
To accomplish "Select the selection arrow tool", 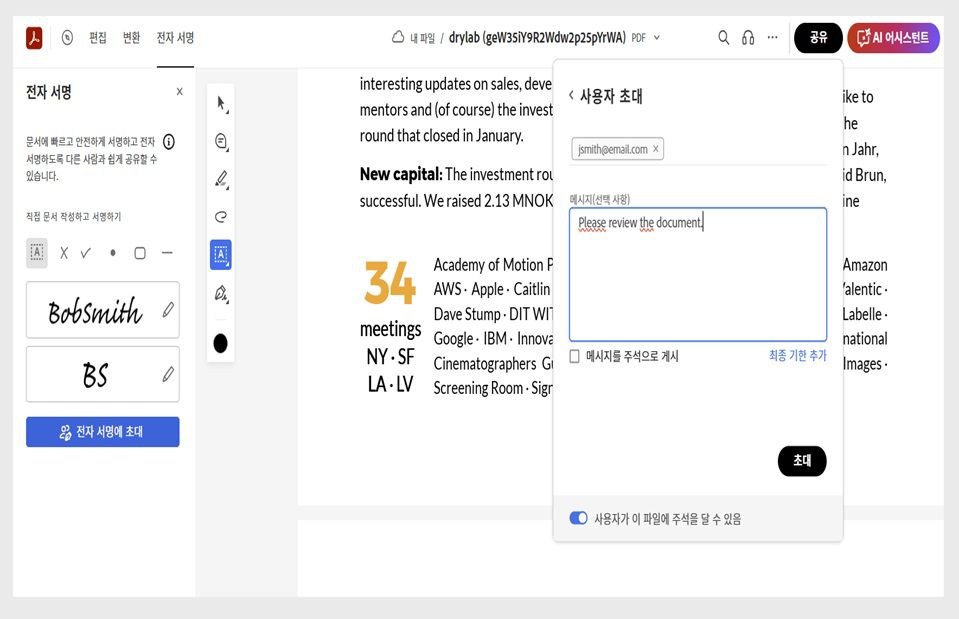I will [222, 103].
